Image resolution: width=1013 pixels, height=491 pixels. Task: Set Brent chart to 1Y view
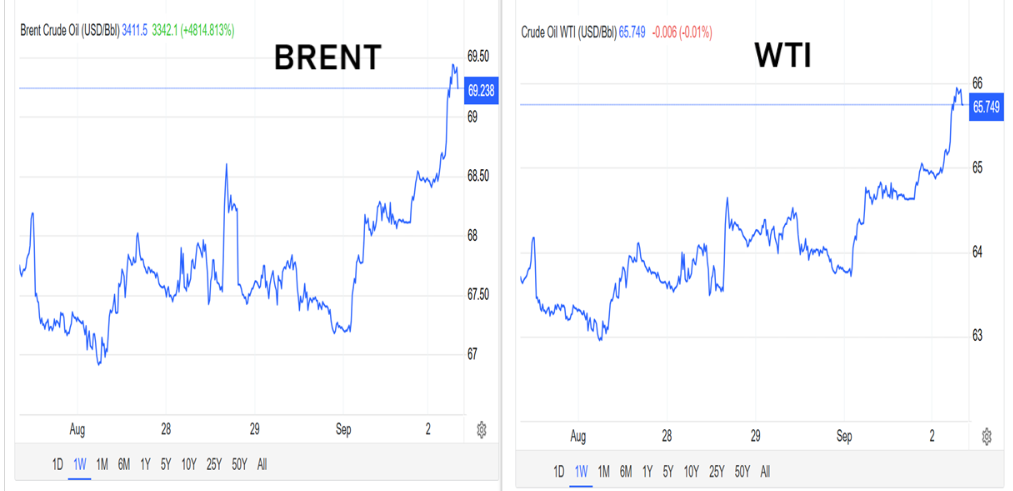(145, 464)
